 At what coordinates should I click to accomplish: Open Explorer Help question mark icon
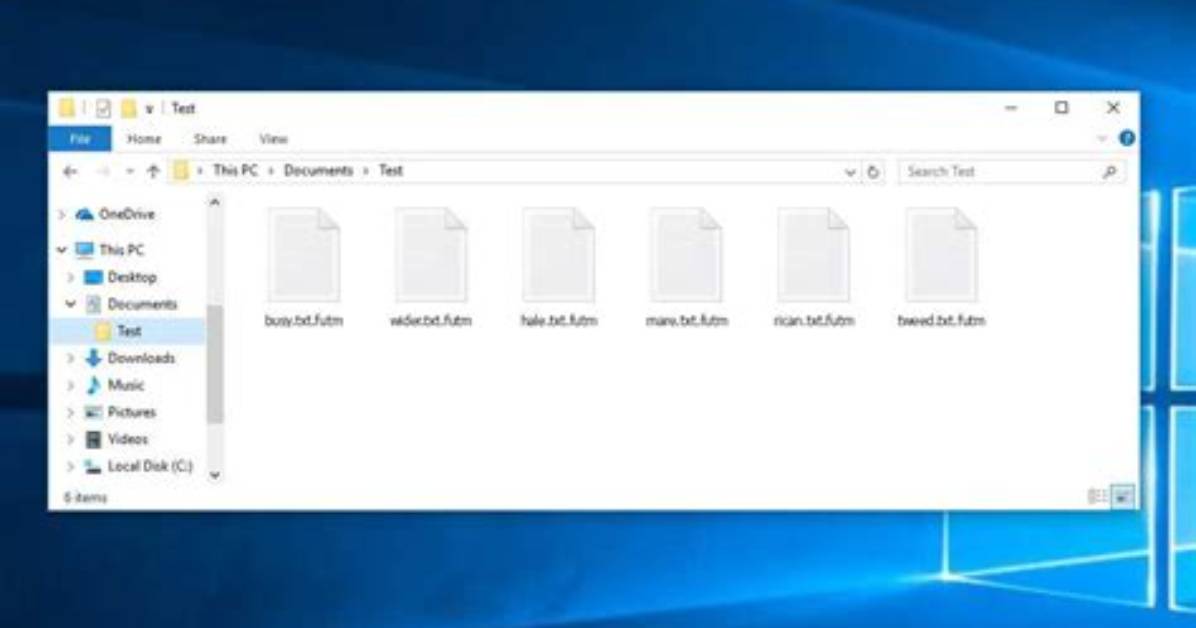click(x=1127, y=139)
